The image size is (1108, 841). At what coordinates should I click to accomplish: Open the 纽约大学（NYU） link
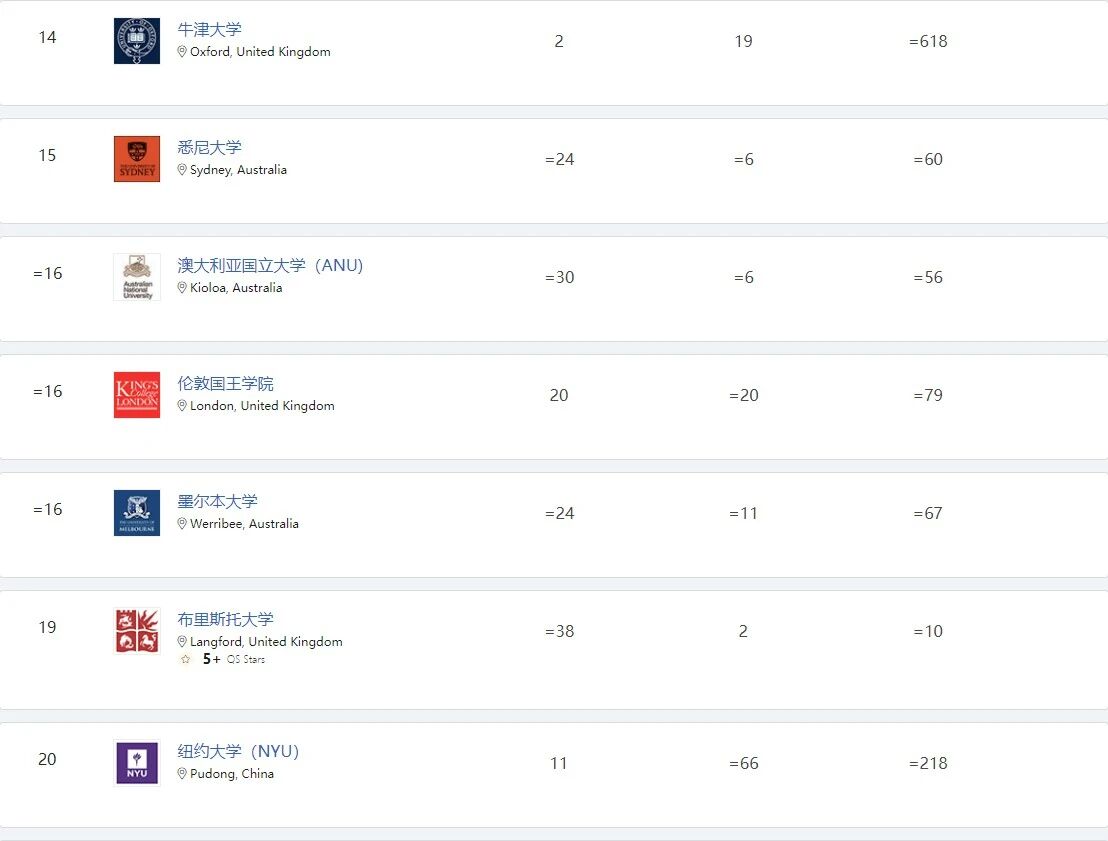238,752
